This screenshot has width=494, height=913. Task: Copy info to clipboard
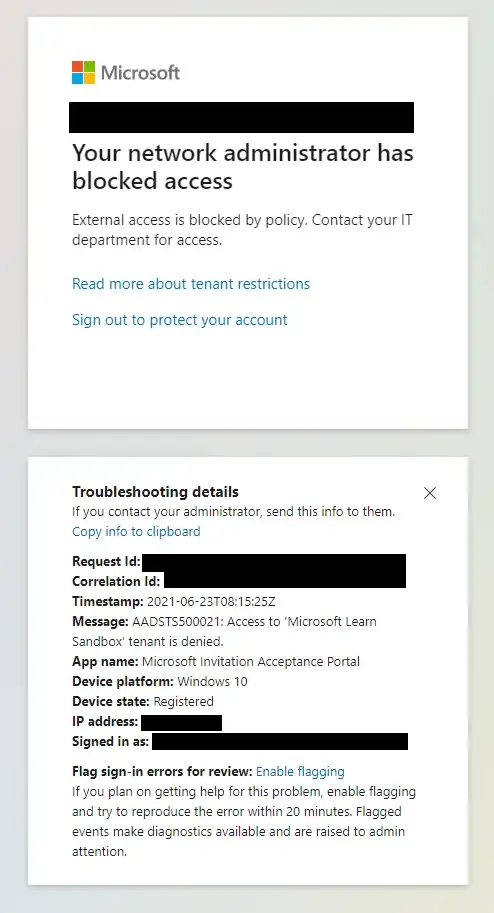coord(136,531)
